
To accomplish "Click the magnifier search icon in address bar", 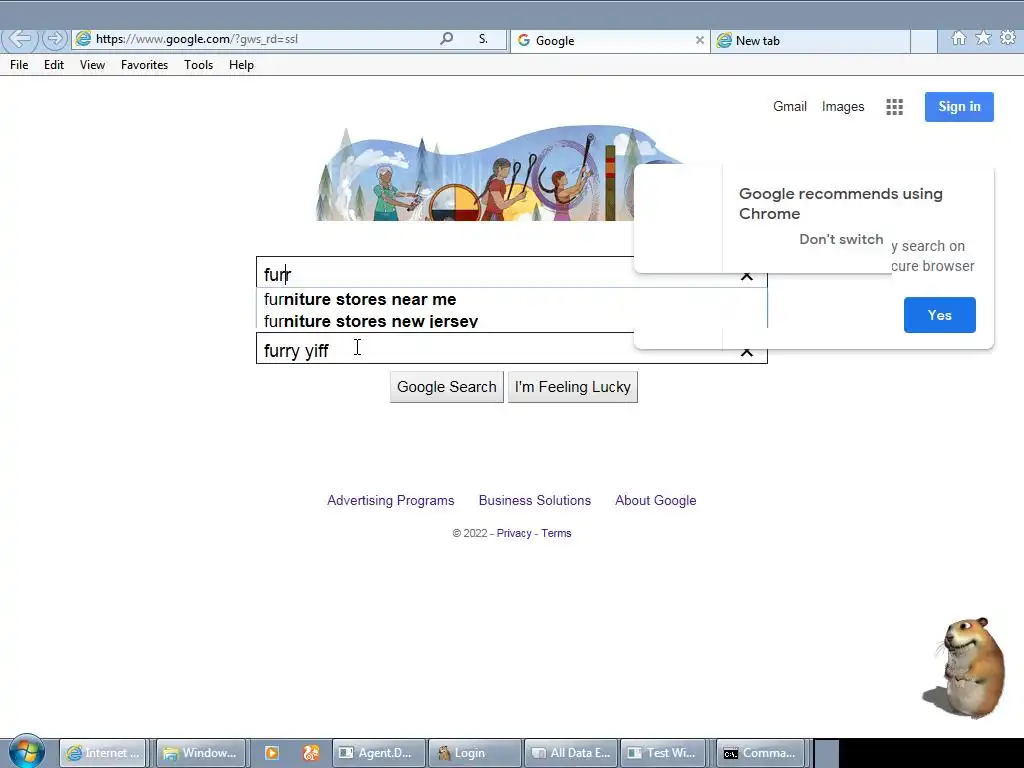I will click(x=447, y=39).
